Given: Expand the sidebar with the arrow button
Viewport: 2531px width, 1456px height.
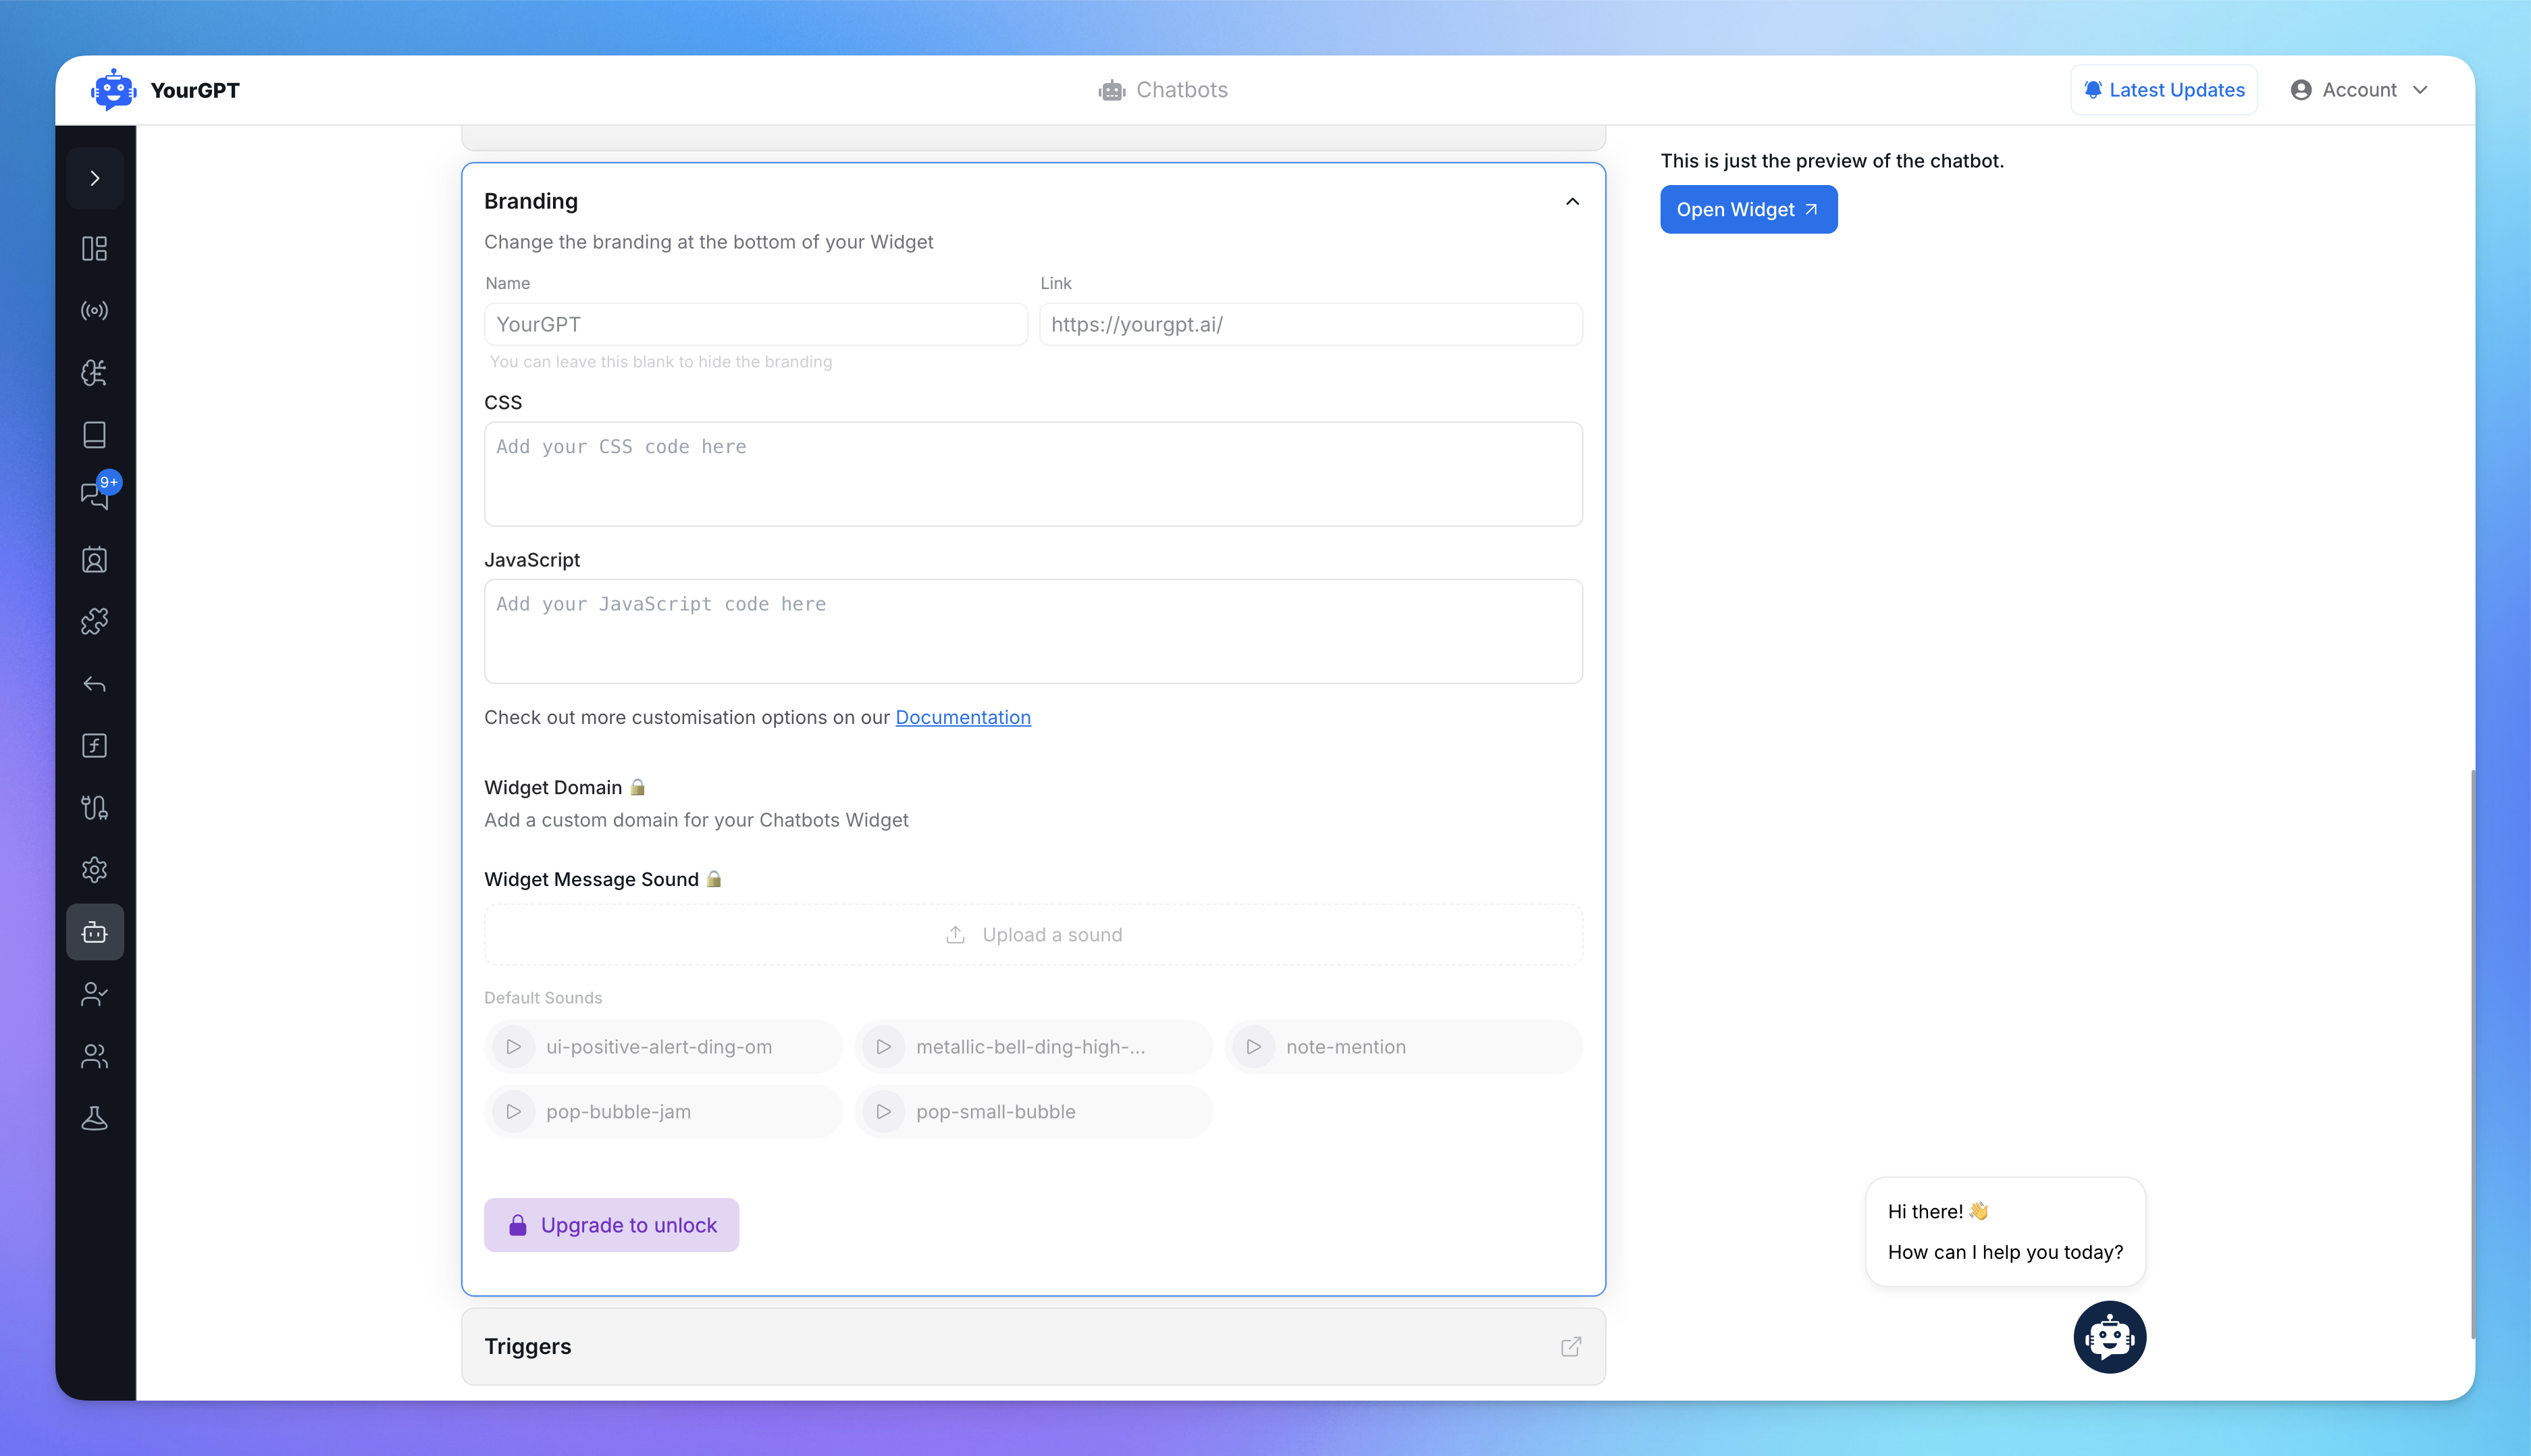Looking at the screenshot, I should (x=95, y=178).
